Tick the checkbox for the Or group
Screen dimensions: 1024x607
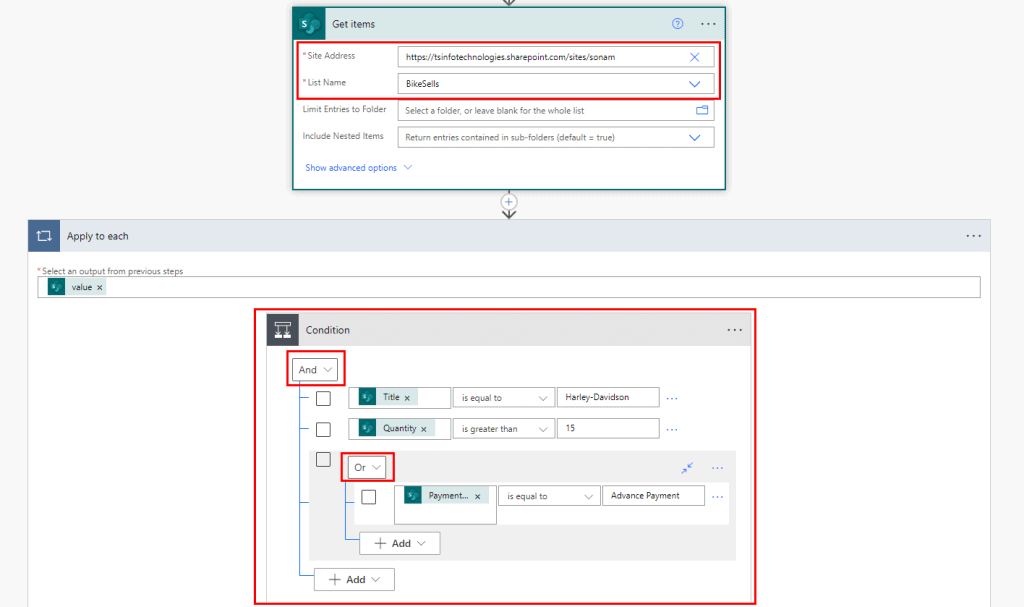323,459
